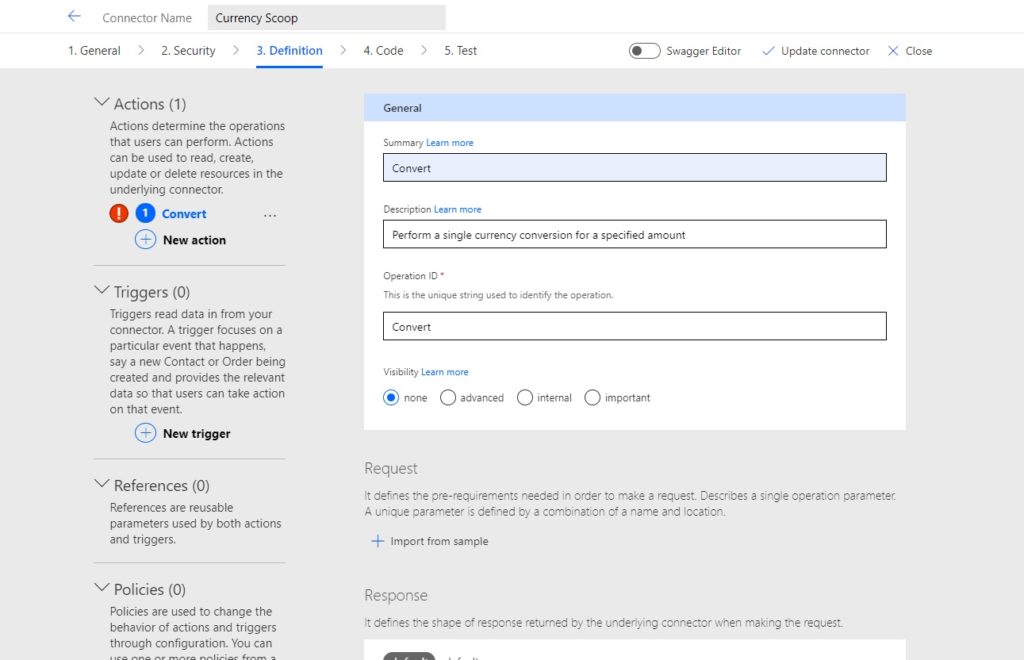This screenshot has width=1024, height=660.
Task: Click the Update connector checkmark icon
Action: [769, 51]
